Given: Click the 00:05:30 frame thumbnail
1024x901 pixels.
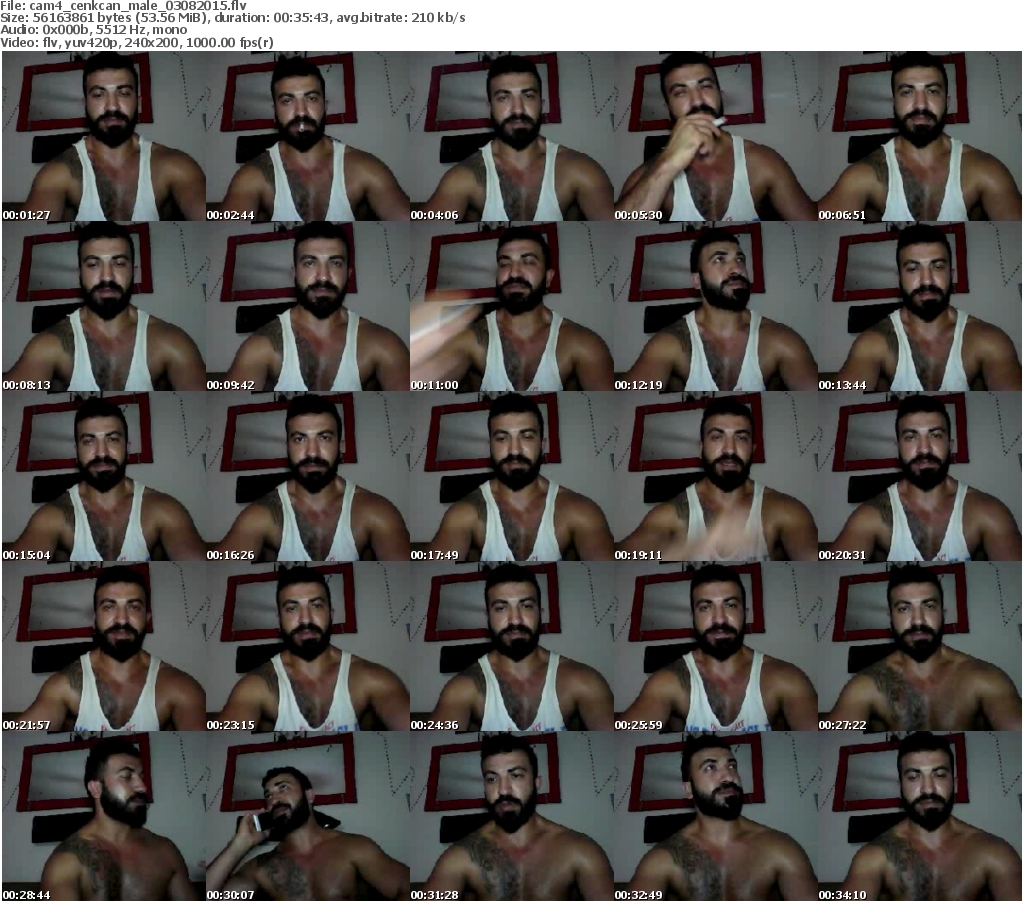Looking at the screenshot, I should coord(716,136).
